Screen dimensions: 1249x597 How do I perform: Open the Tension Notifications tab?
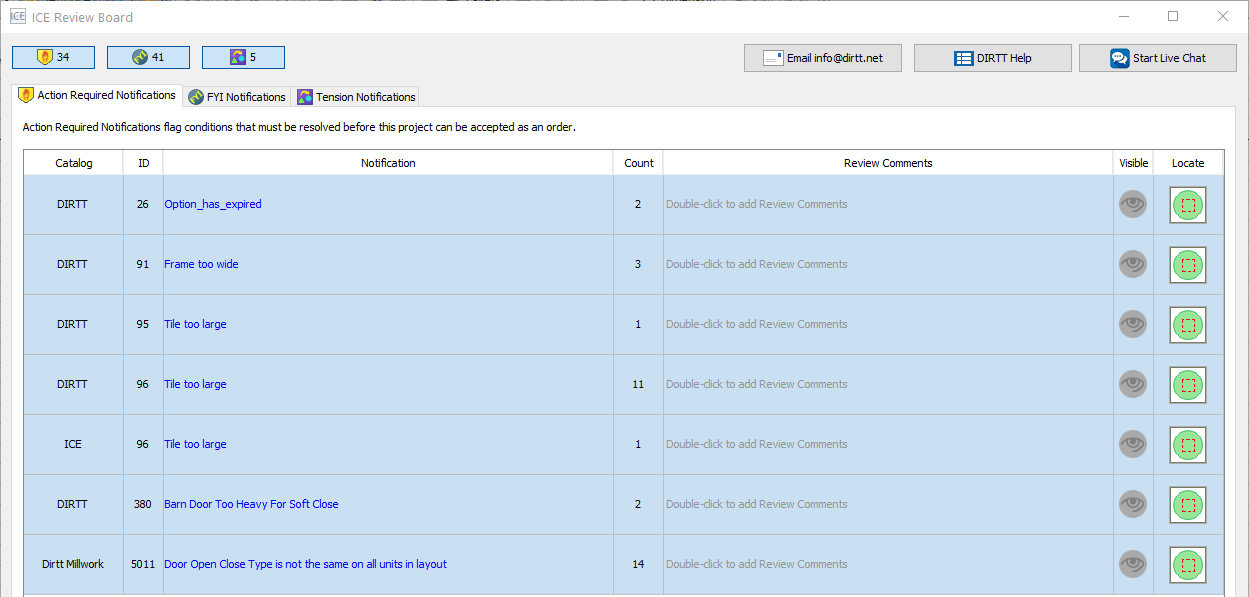point(356,97)
